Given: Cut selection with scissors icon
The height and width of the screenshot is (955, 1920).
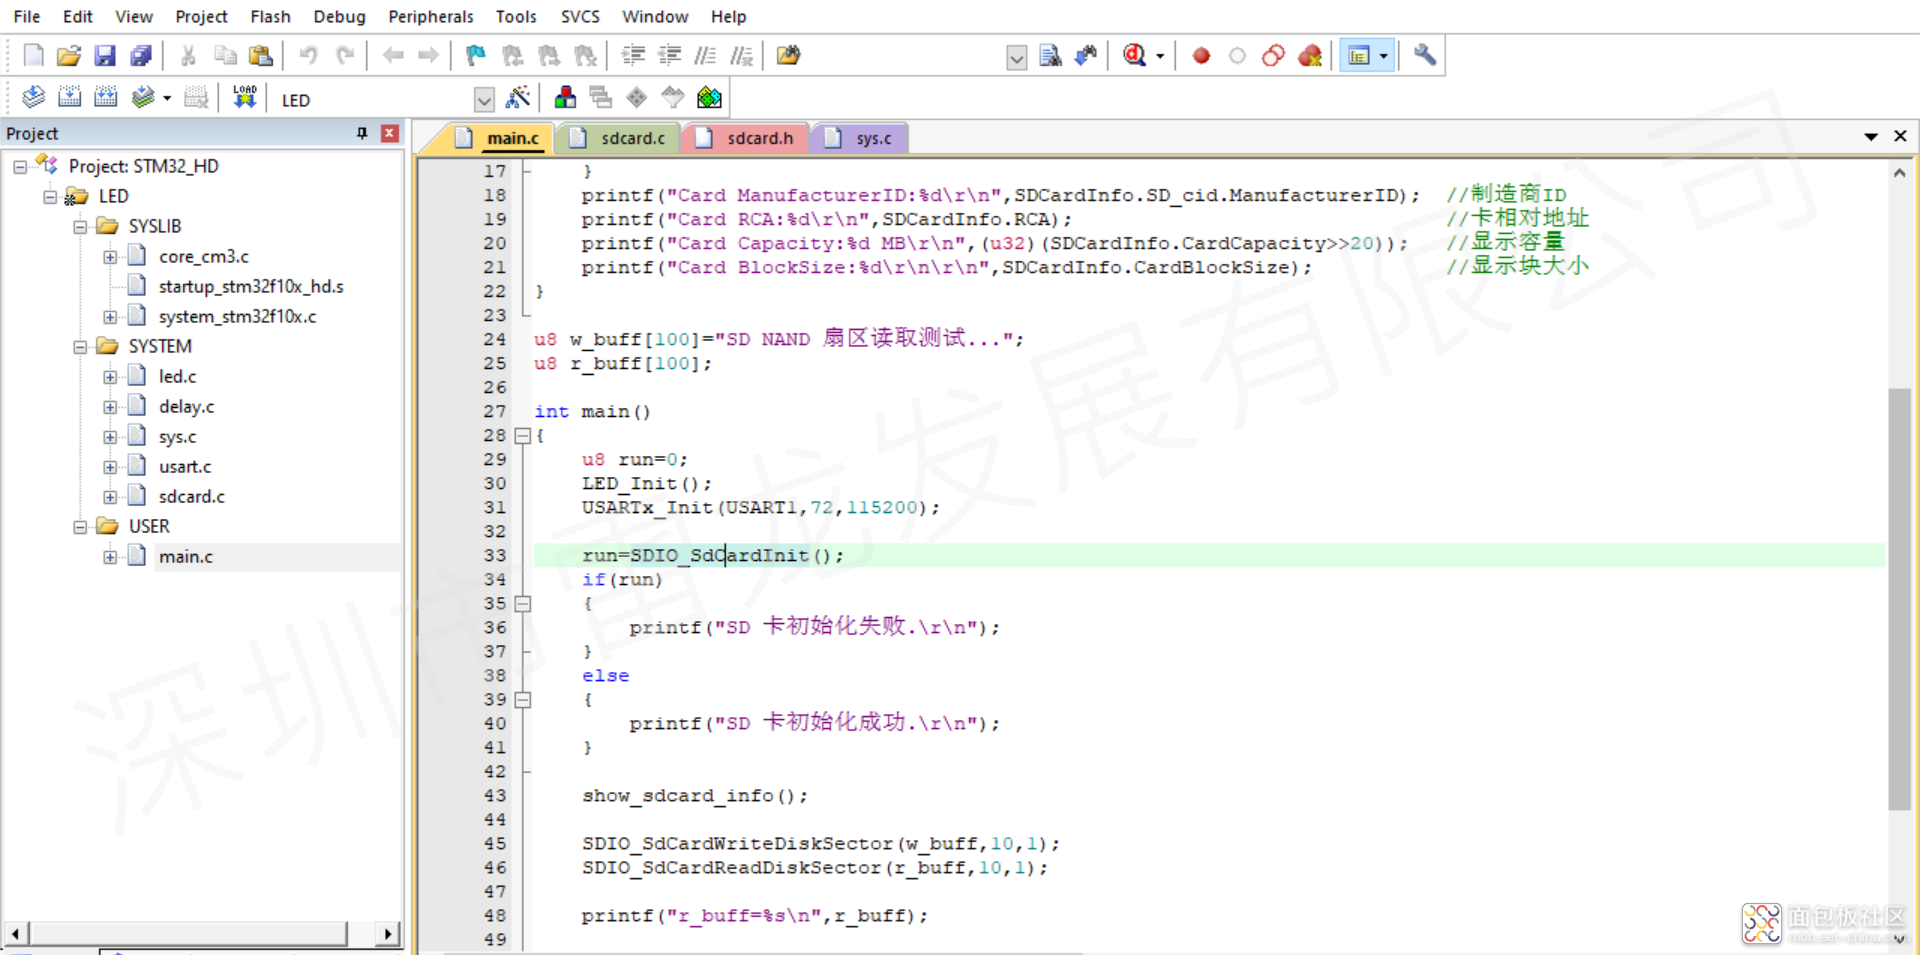Looking at the screenshot, I should click(x=188, y=56).
